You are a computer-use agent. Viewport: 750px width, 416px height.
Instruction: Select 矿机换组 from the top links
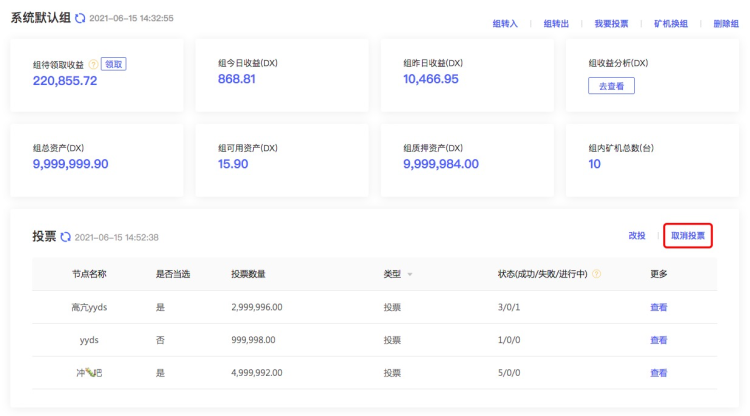pyautogui.click(x=670, y=23)
